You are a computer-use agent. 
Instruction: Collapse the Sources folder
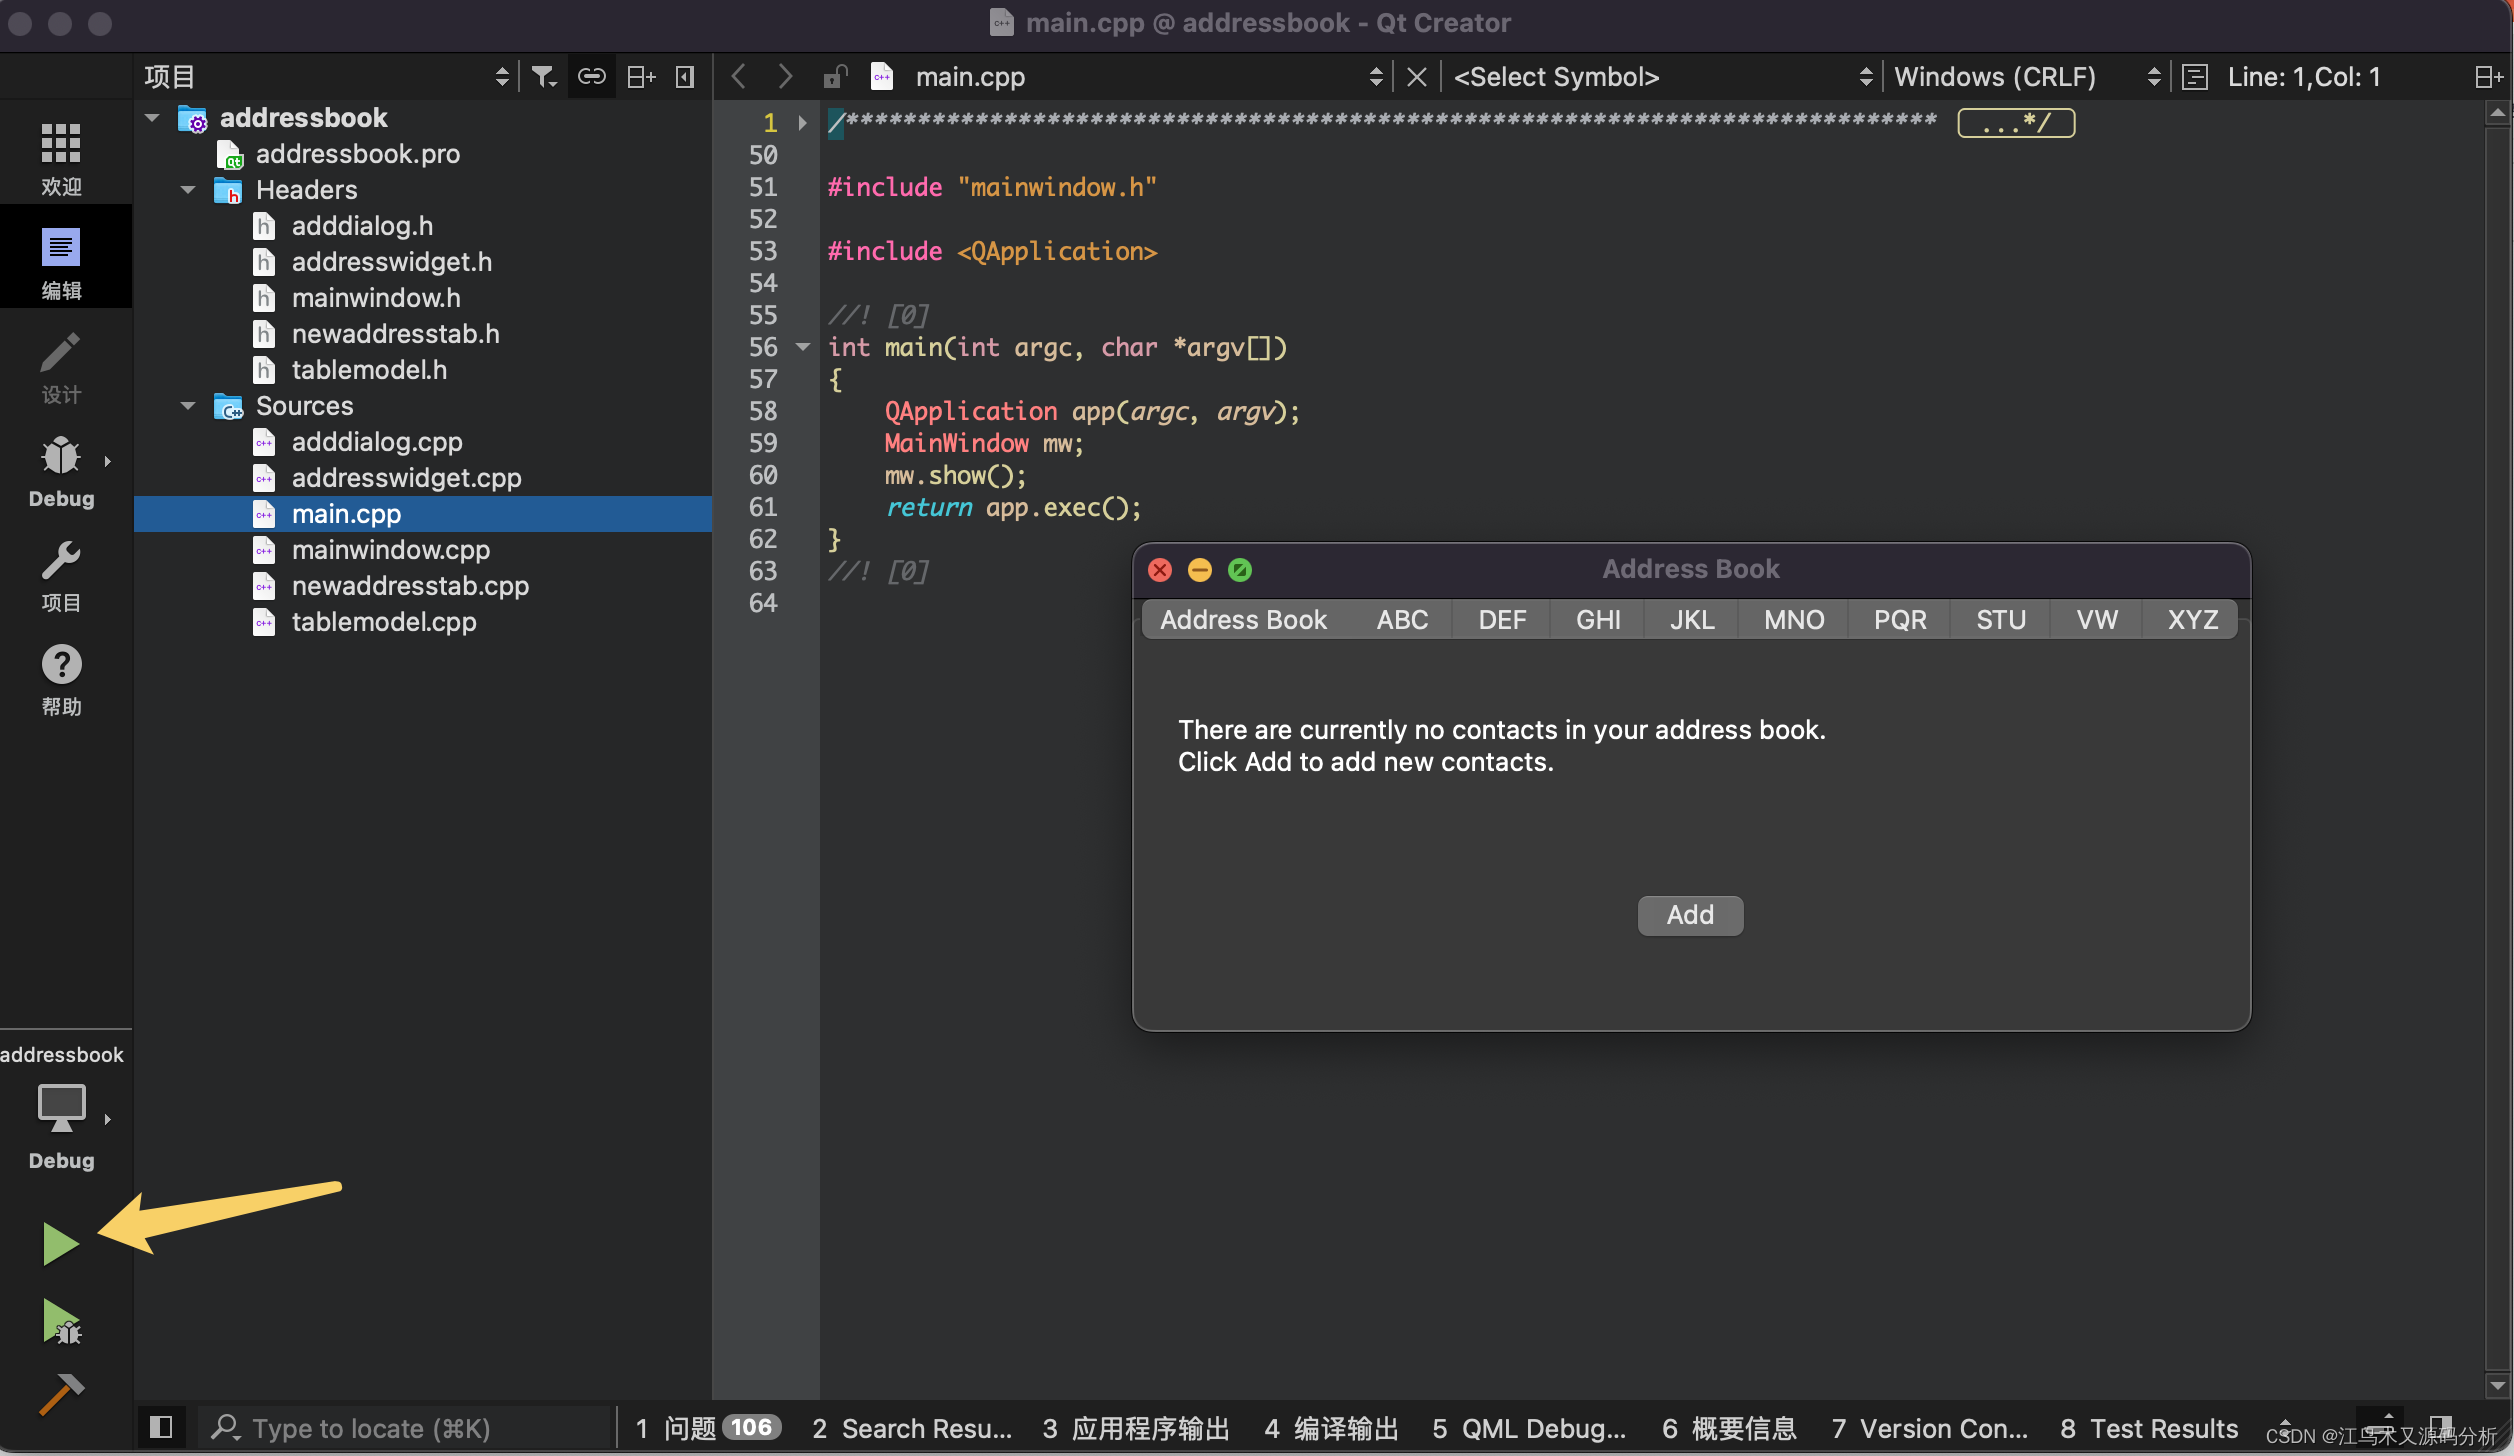[188, 406]
